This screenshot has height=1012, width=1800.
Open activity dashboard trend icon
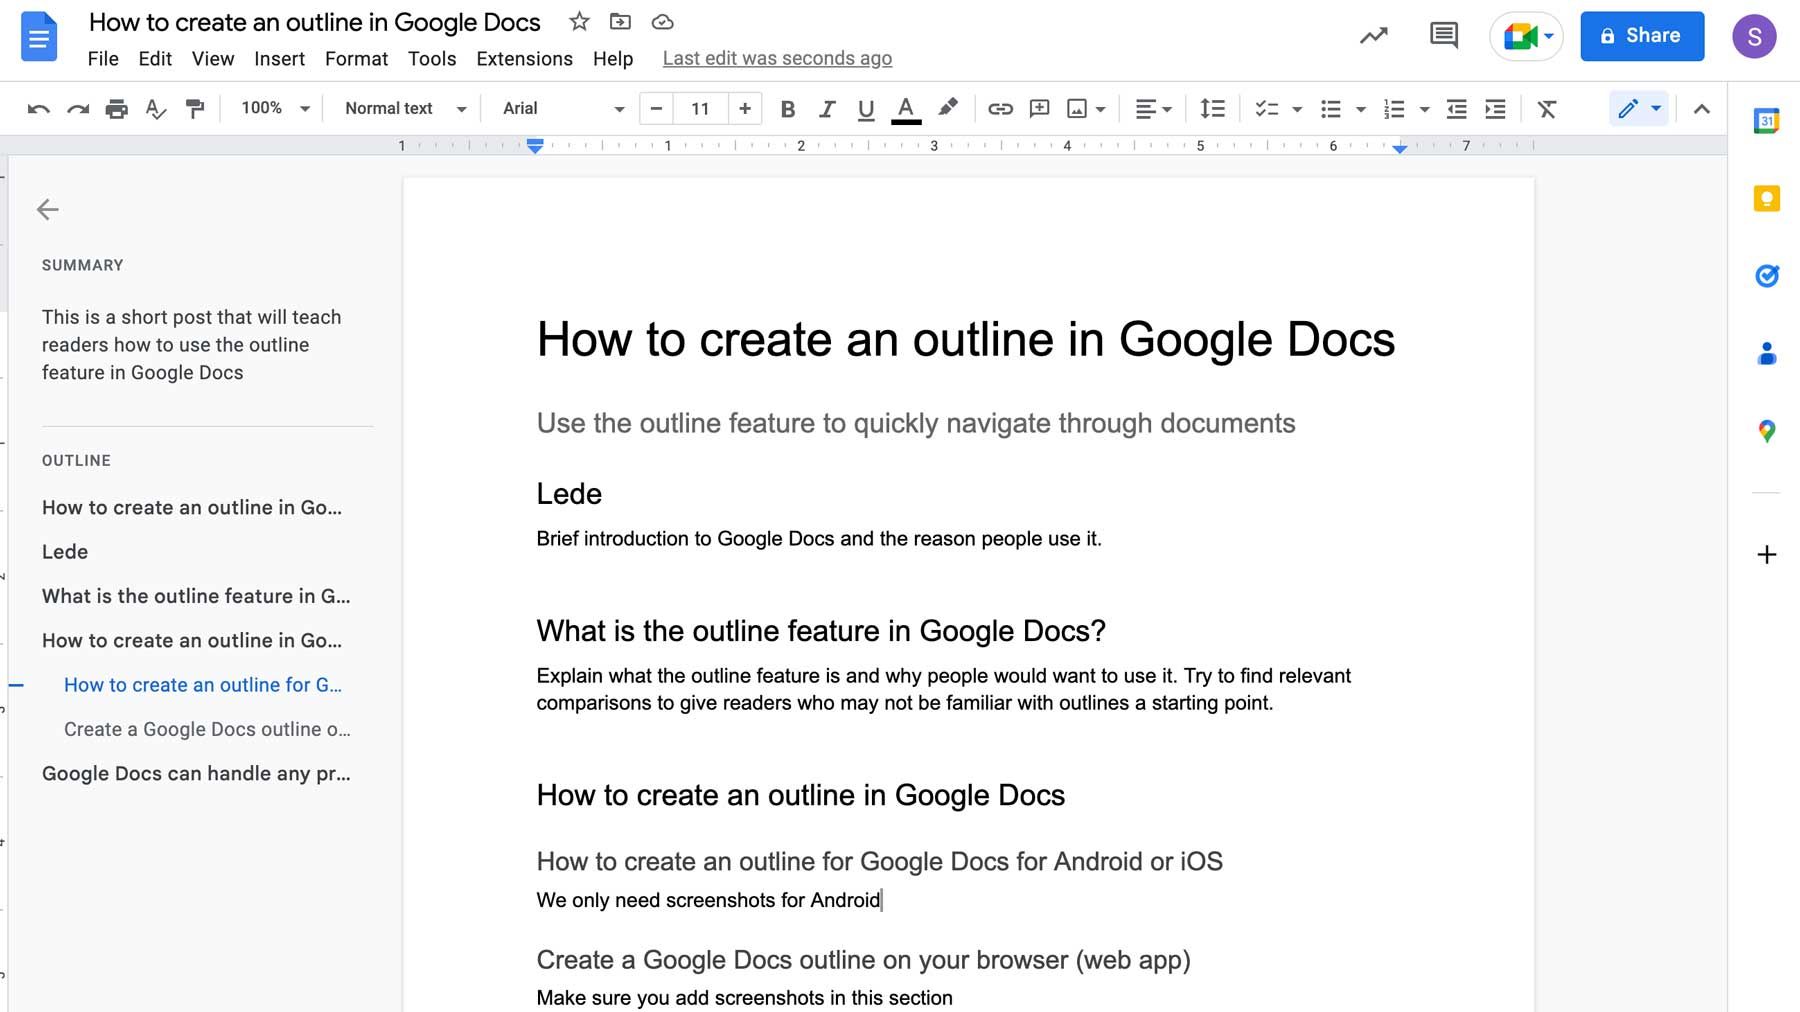1374,36
